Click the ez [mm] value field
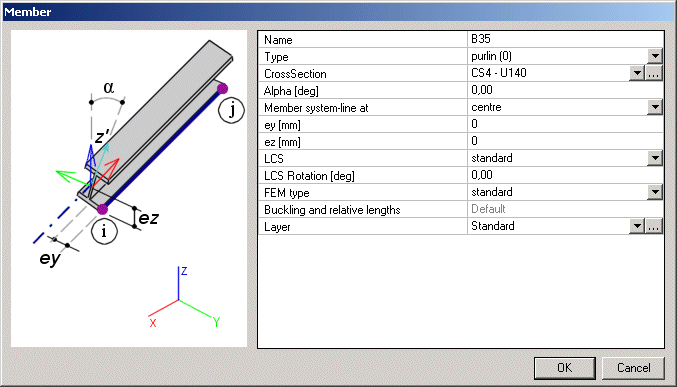The image size is (677, 387). coord(565,141)
